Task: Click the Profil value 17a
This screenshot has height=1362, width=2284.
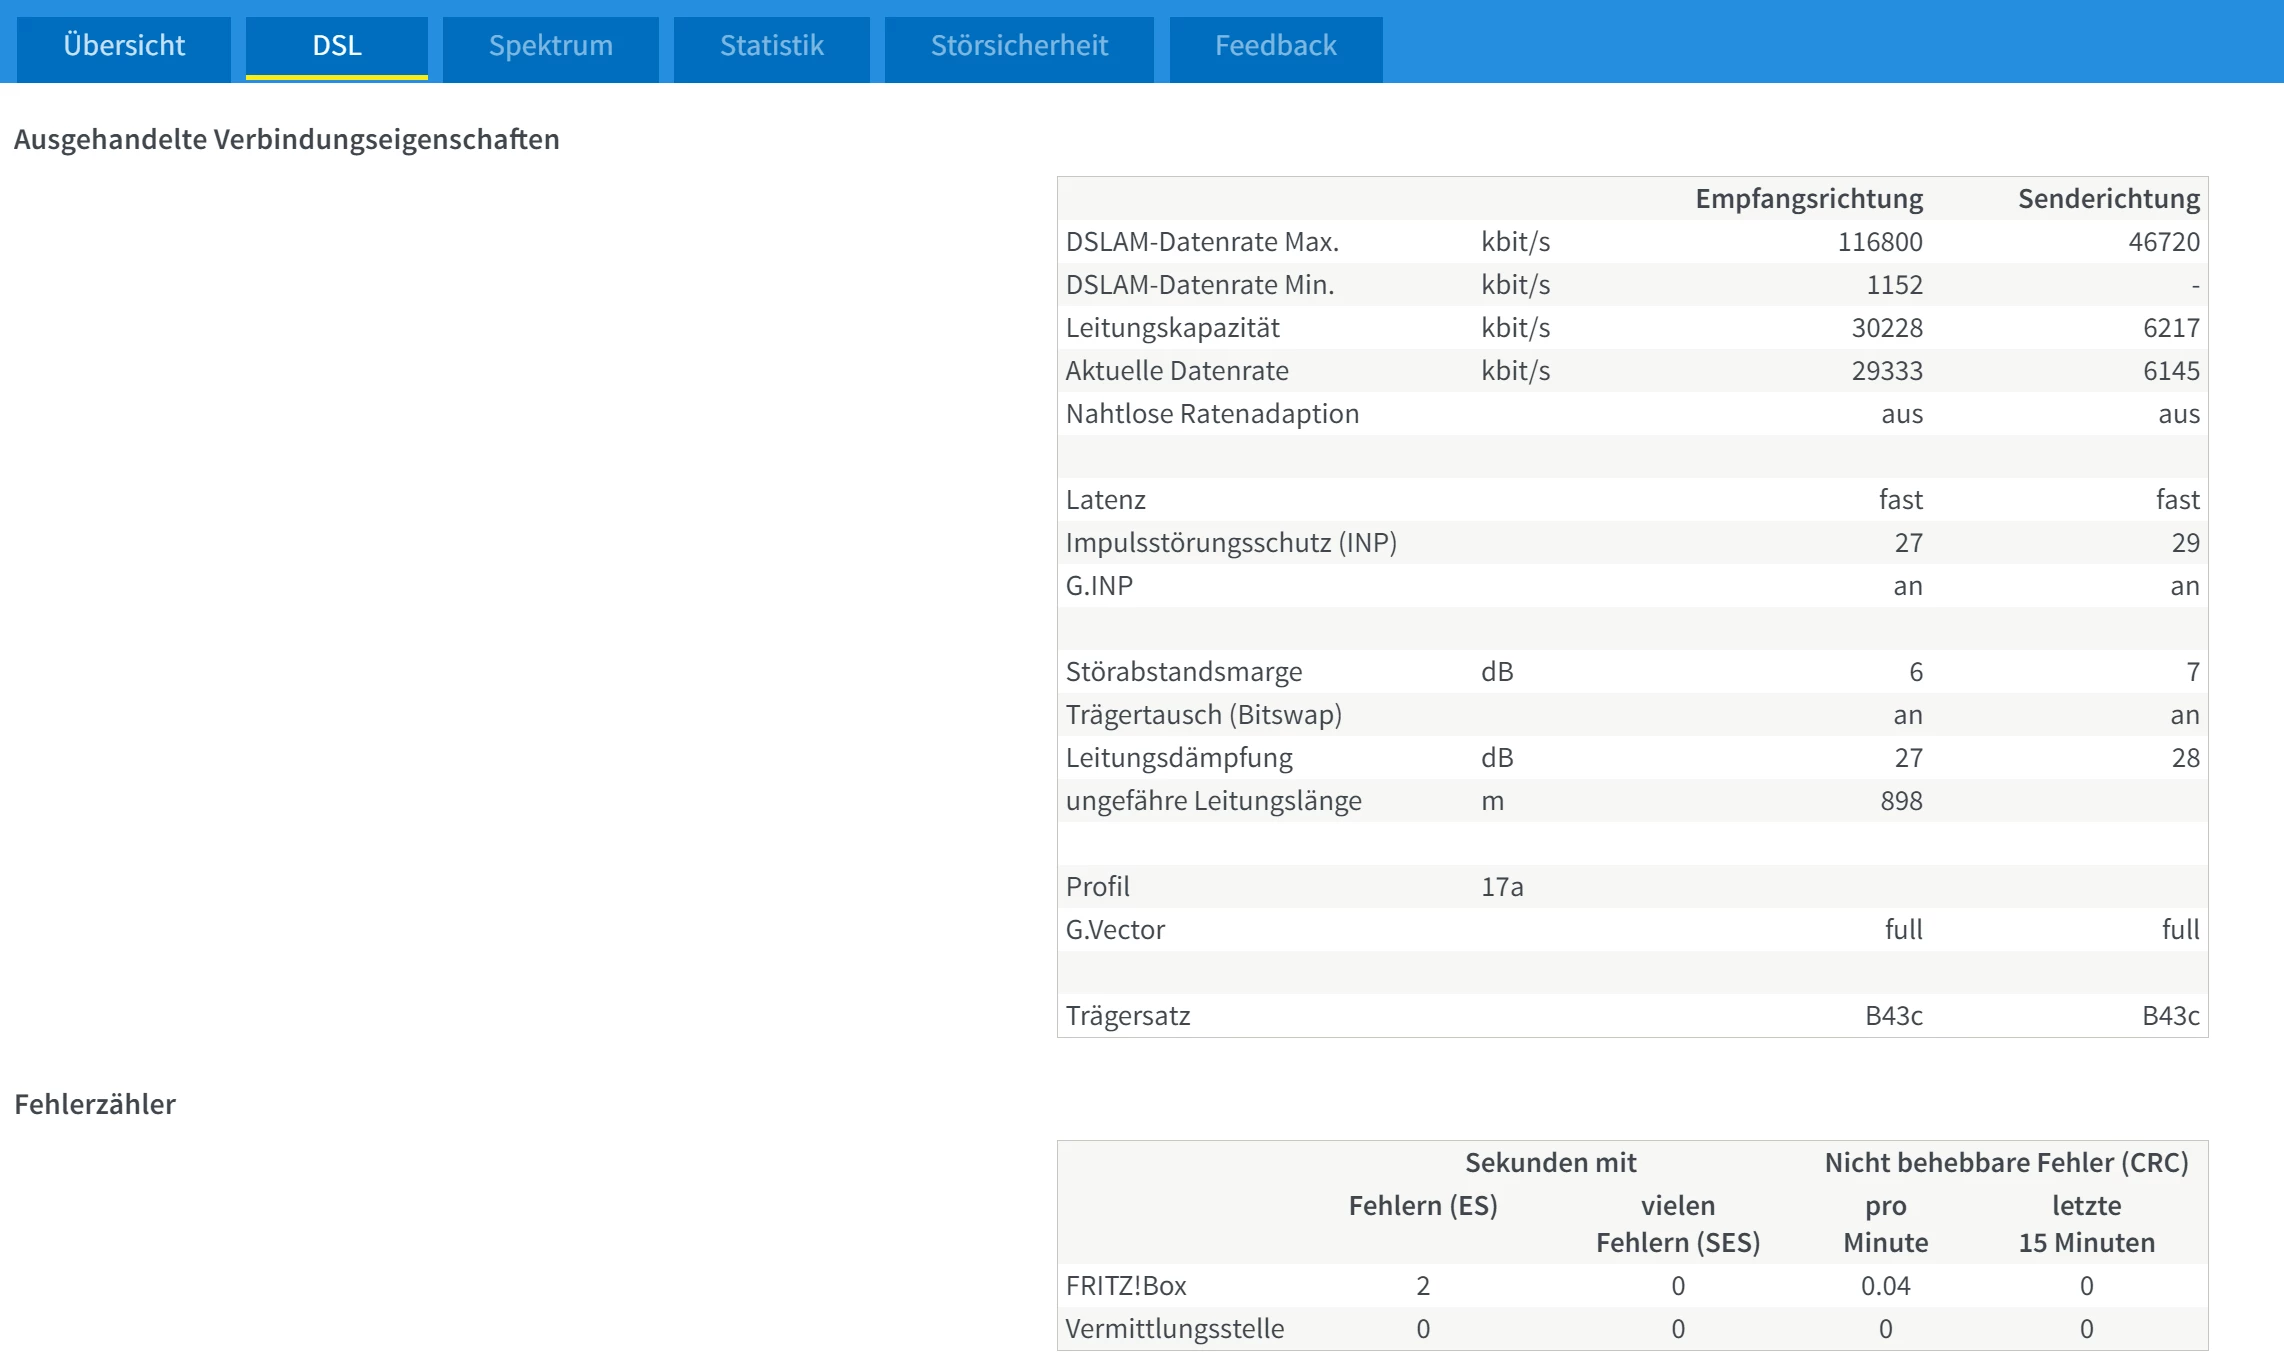Action: [x=1501, y=887]
